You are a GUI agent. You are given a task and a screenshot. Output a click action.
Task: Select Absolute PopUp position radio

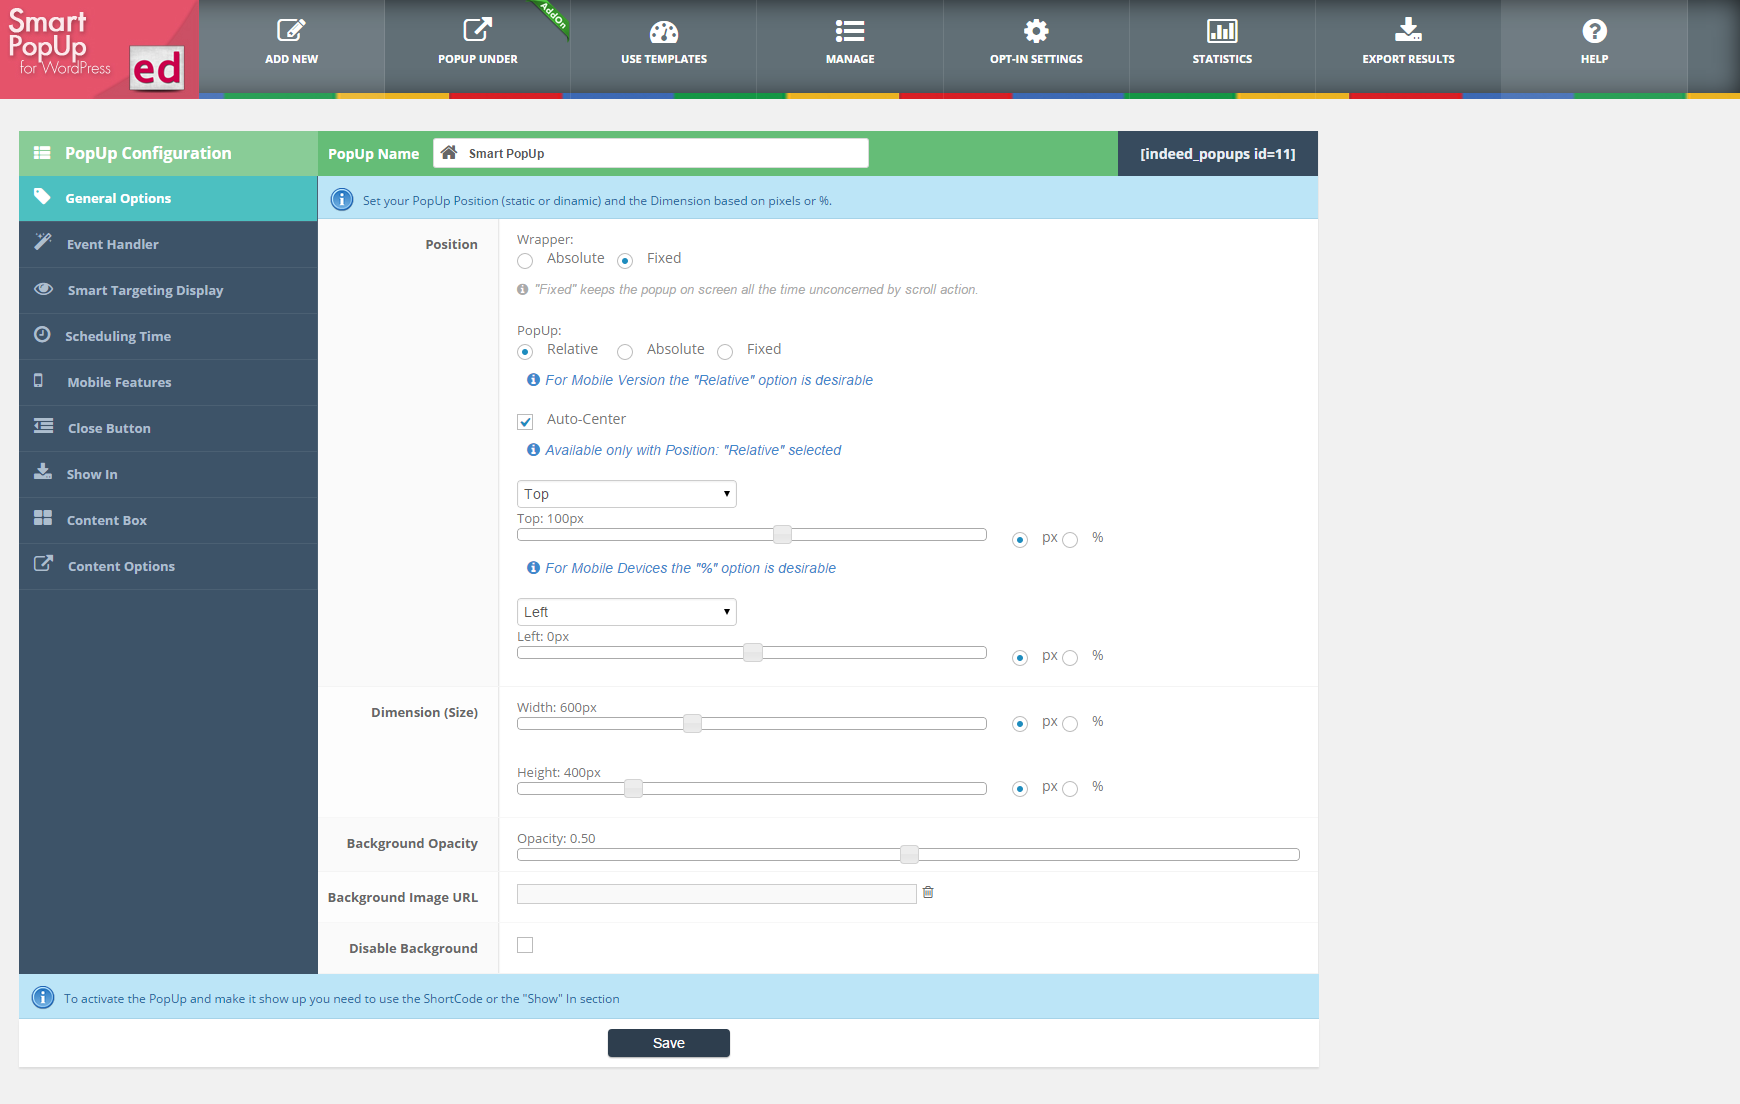click(x=625, y=352)
